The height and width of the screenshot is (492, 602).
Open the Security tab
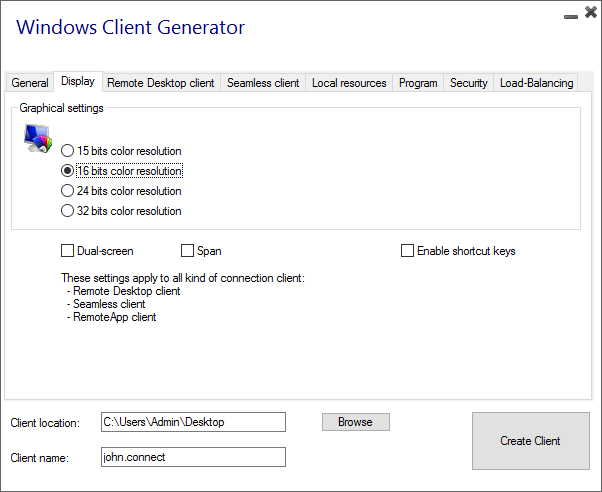(468, 83)
